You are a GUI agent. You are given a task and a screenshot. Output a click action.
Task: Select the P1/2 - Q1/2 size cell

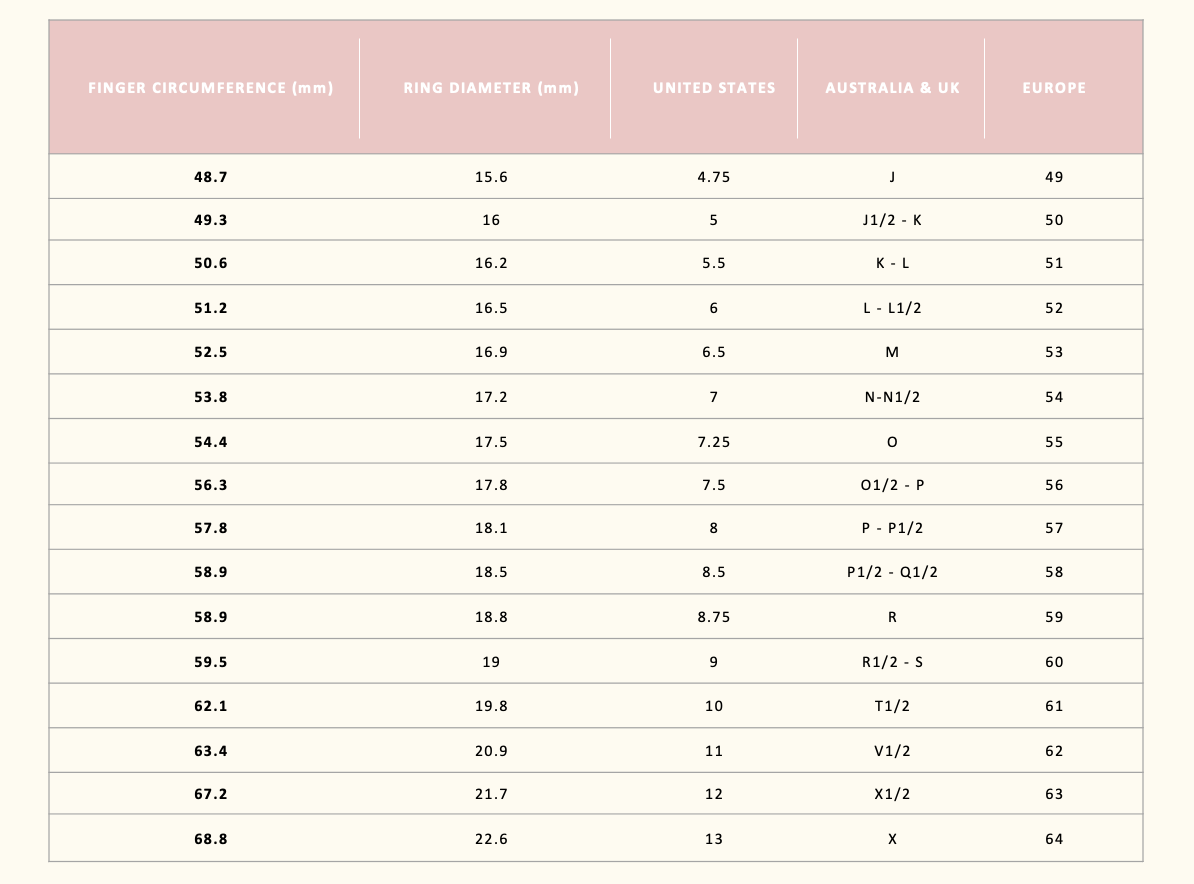(x=892, y=573)
